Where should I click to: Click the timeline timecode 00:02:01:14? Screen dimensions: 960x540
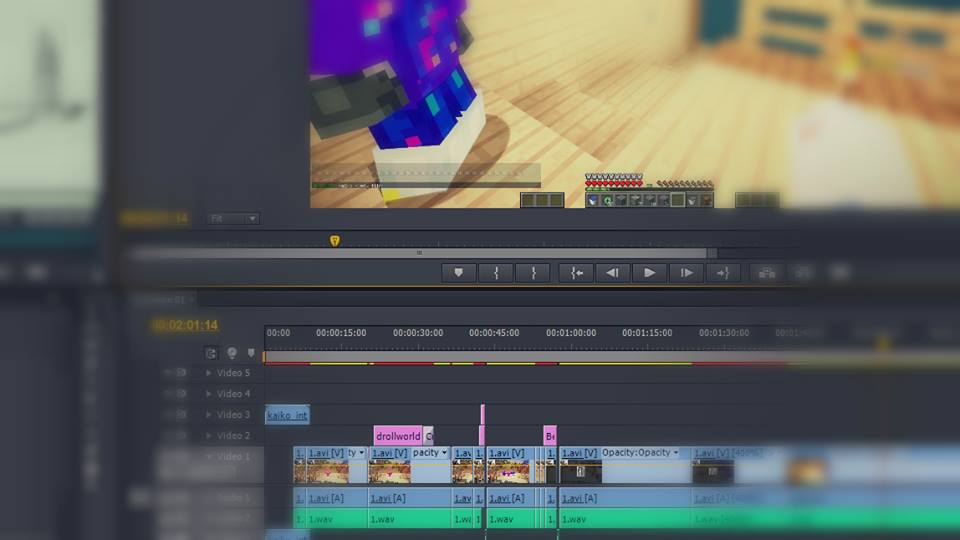pos(185,325)
